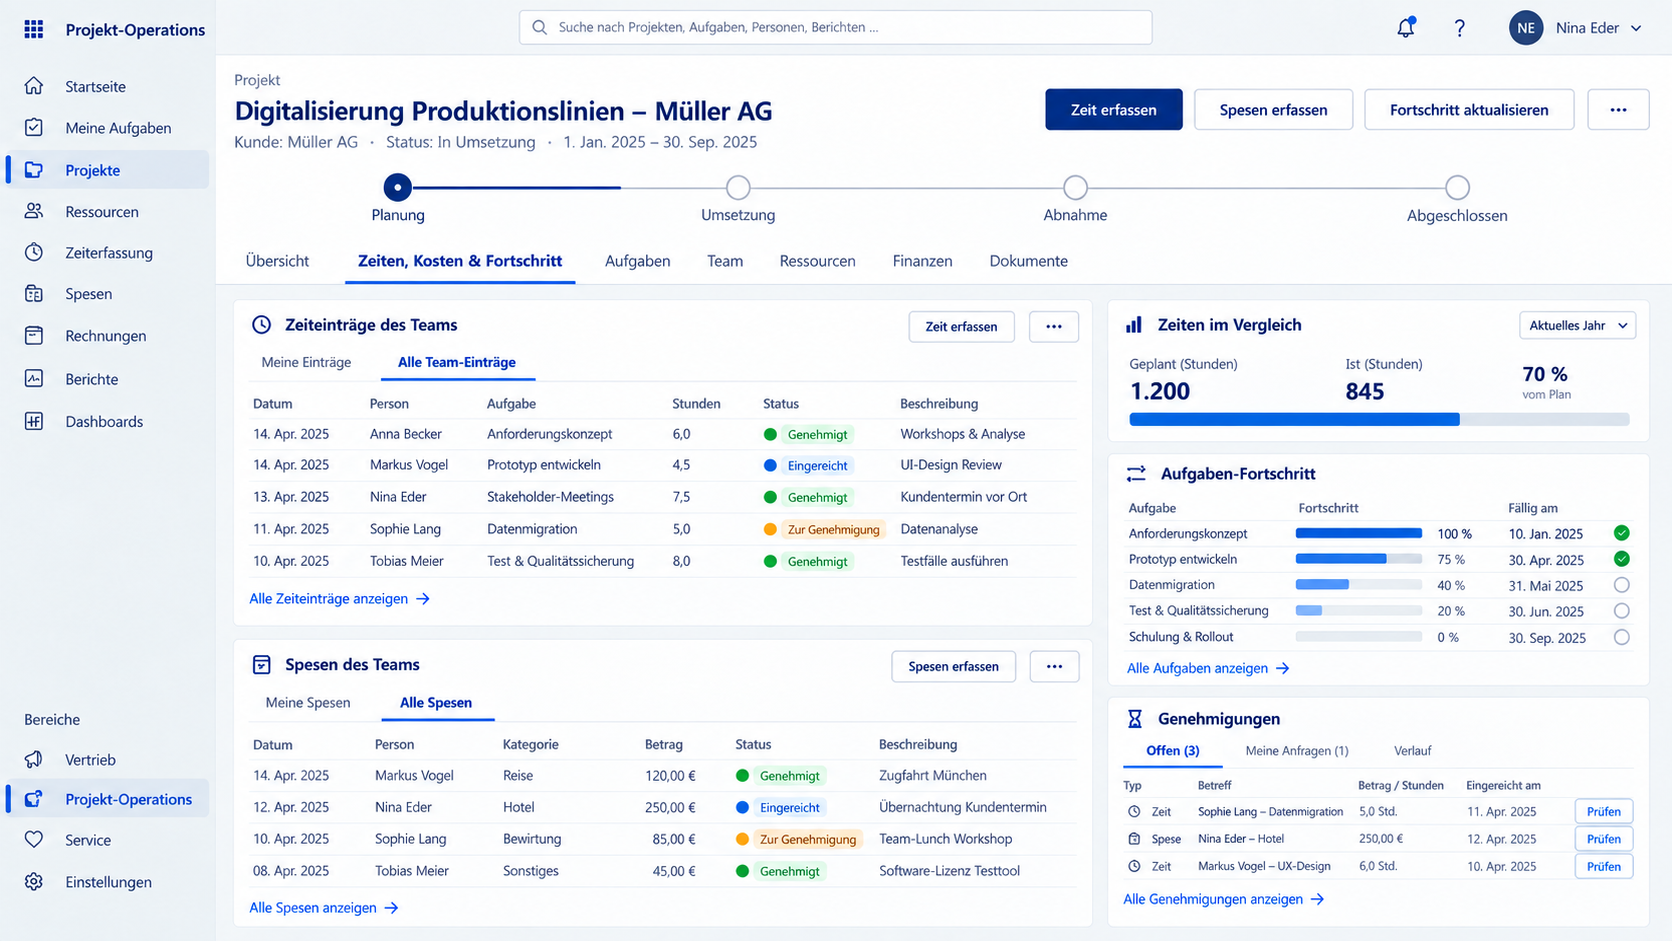This screenshot has width=1672, height=941.
Task: Click the Geplant vs Ist progress bar
Action: point(1379,419)
